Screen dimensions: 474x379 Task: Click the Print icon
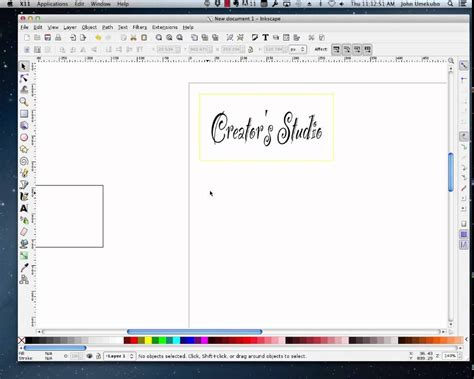[x=58, y=38]
